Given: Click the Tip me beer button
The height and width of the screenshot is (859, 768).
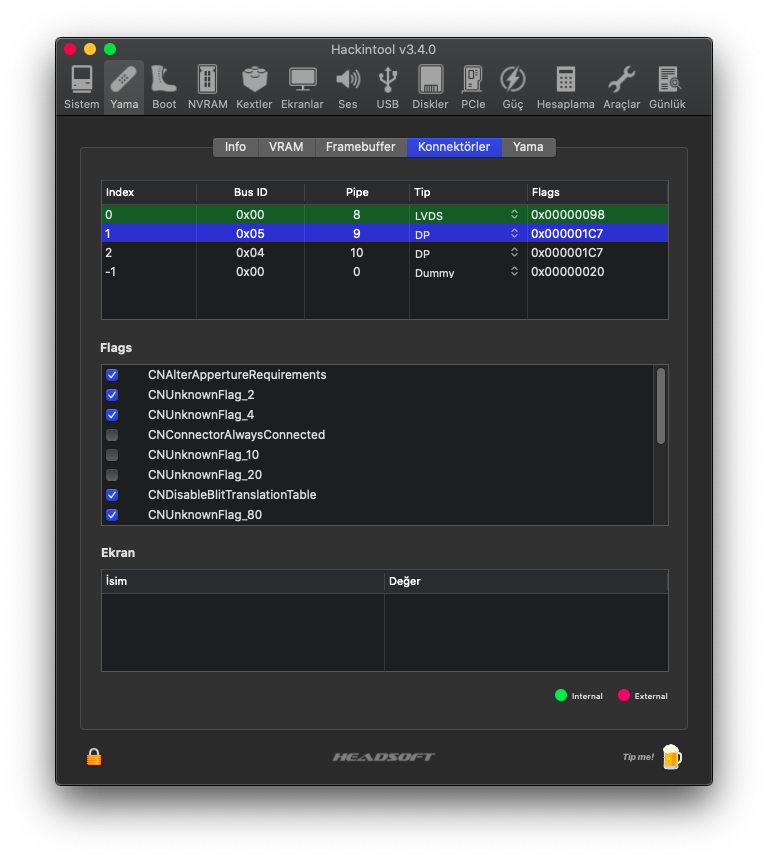Looking at the screenshot, I should 670,757.
